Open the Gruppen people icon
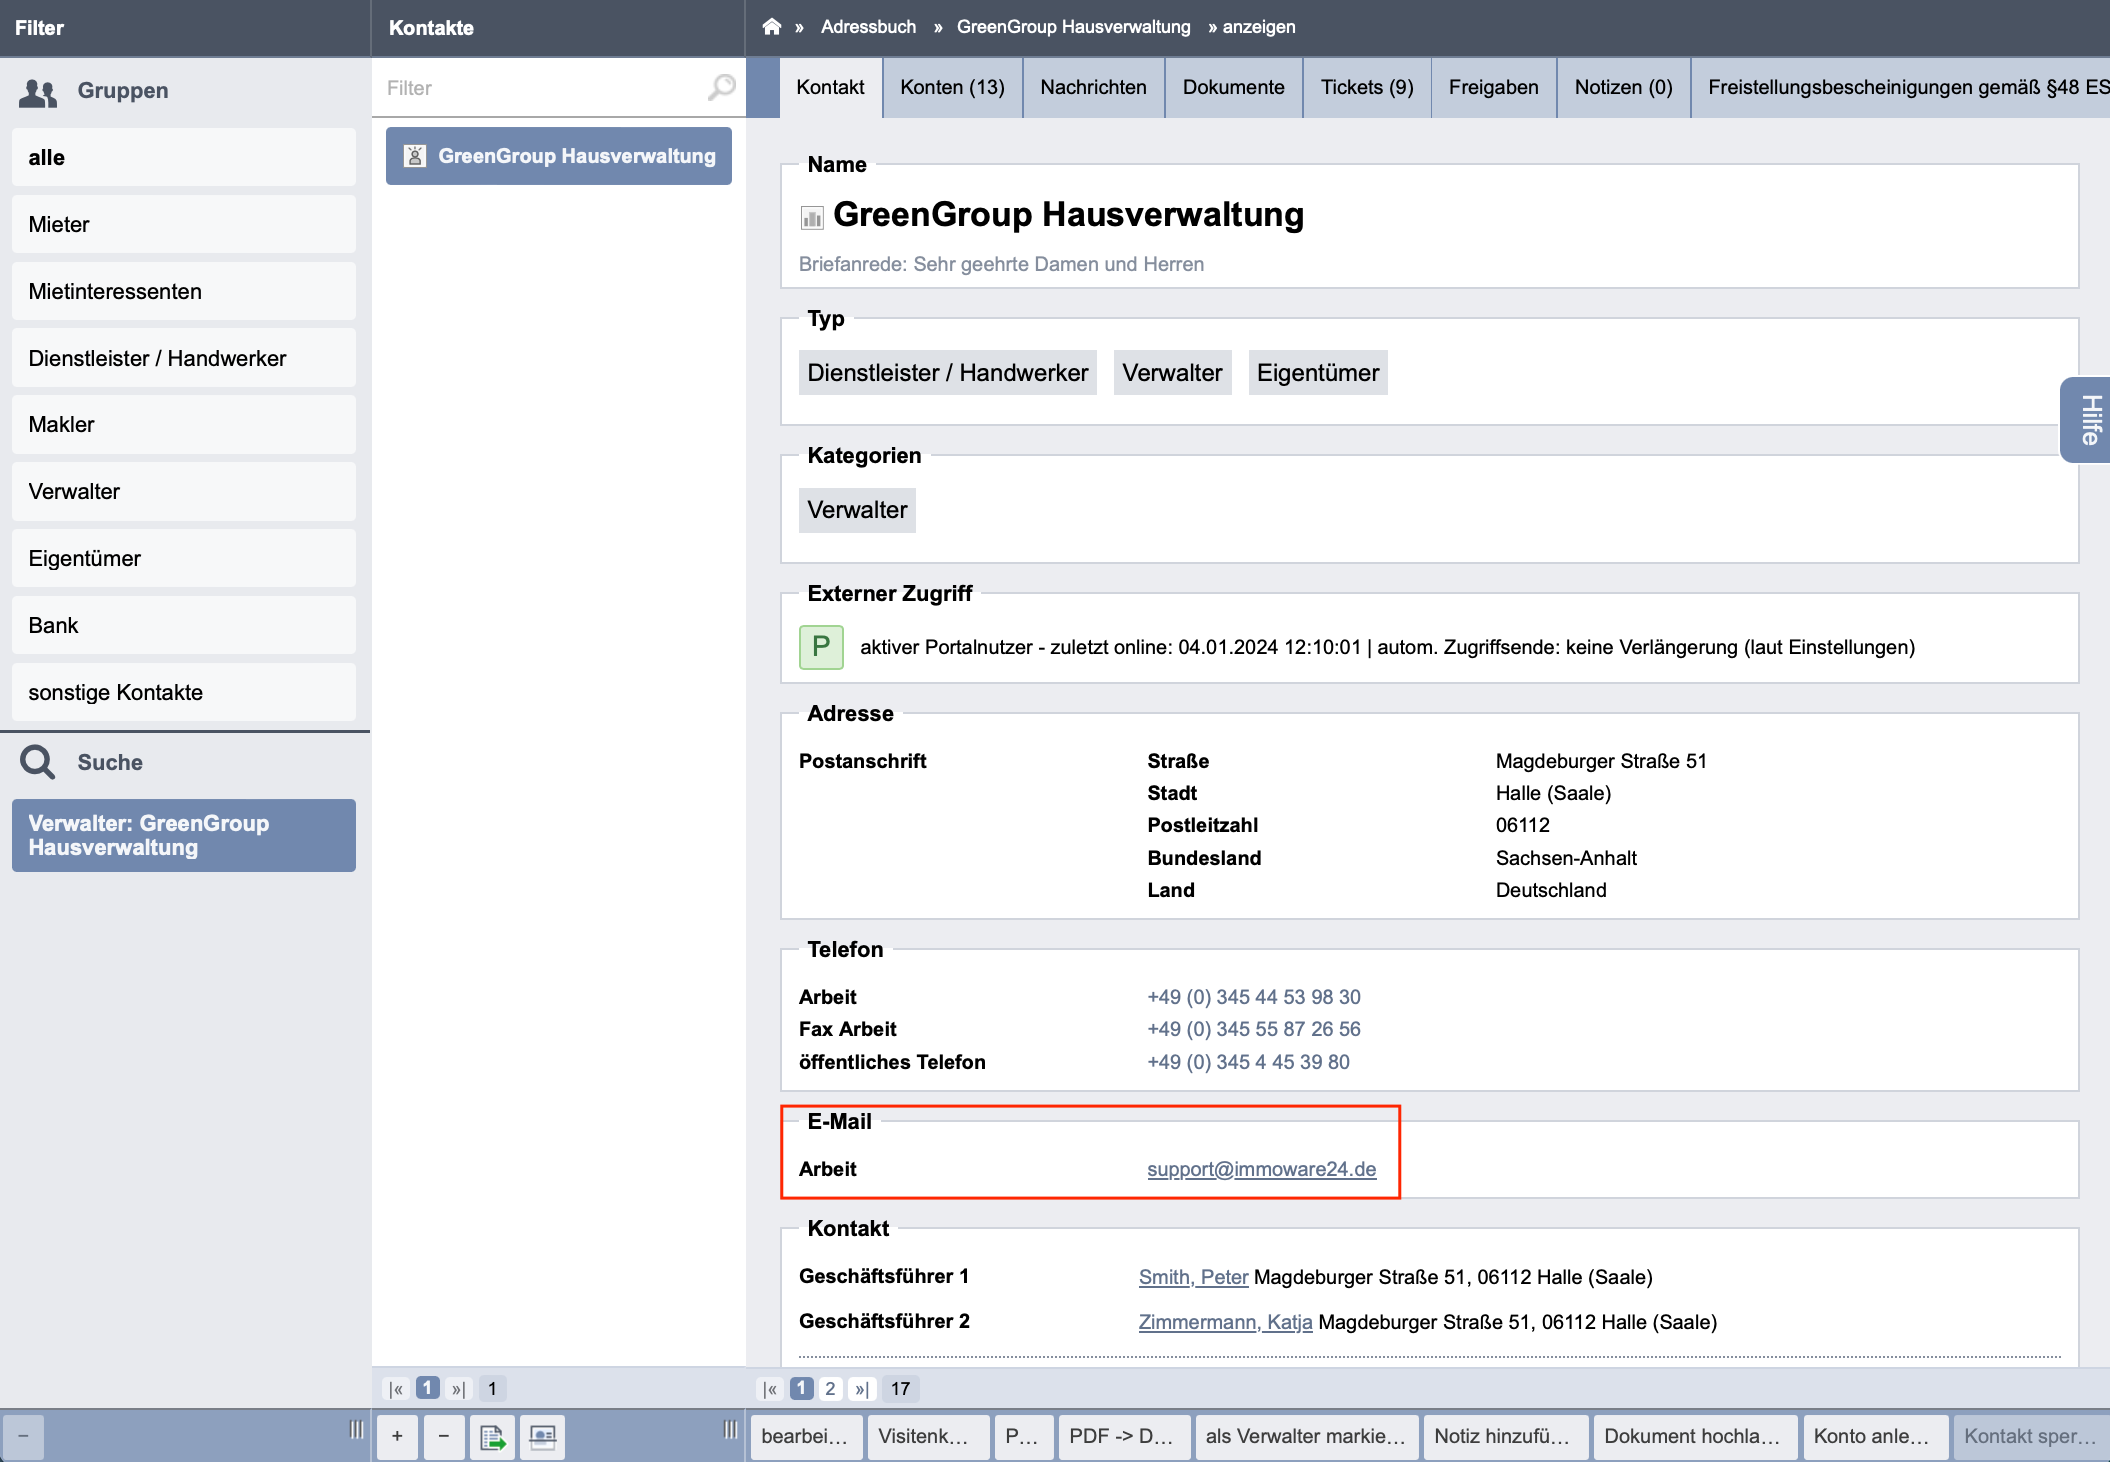This screenshot has width=2110, height=1462. tap(38, 92)
